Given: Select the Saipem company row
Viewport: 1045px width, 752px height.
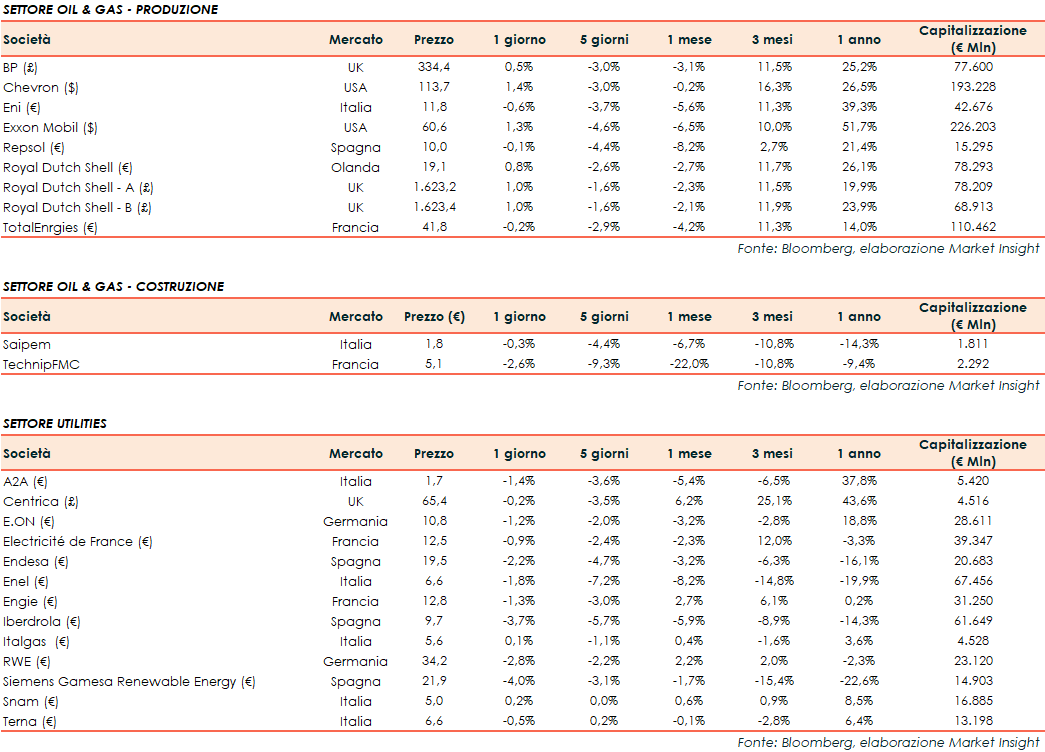Looking at the screenshot, I should (x=26, y=344).
